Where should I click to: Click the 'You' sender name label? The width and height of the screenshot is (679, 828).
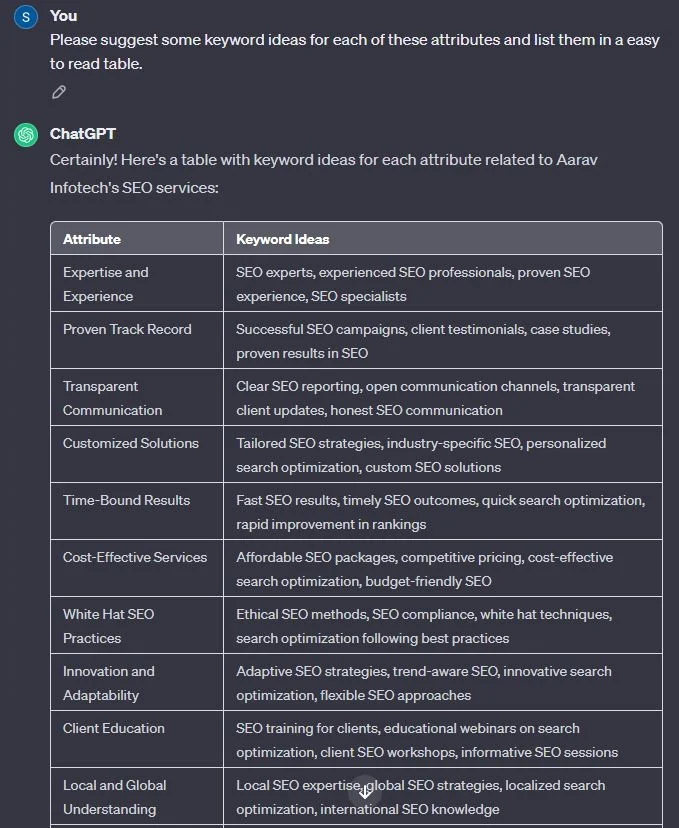(63, 16)
